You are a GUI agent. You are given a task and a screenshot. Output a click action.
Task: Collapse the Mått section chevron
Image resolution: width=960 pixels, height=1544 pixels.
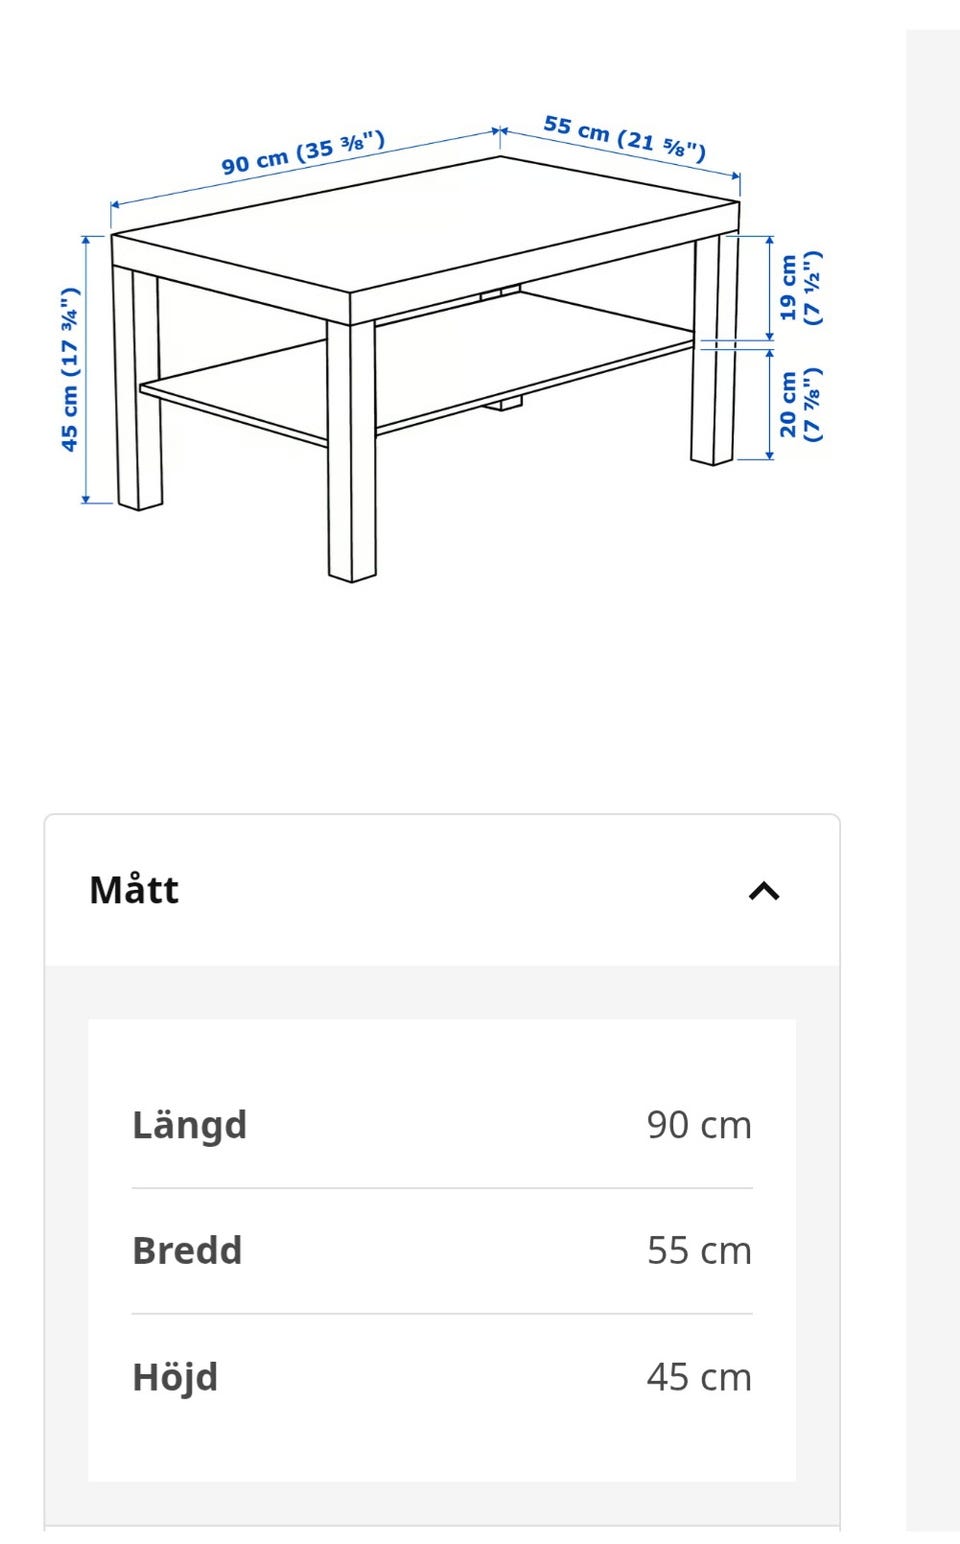click(x=764, y=890)
